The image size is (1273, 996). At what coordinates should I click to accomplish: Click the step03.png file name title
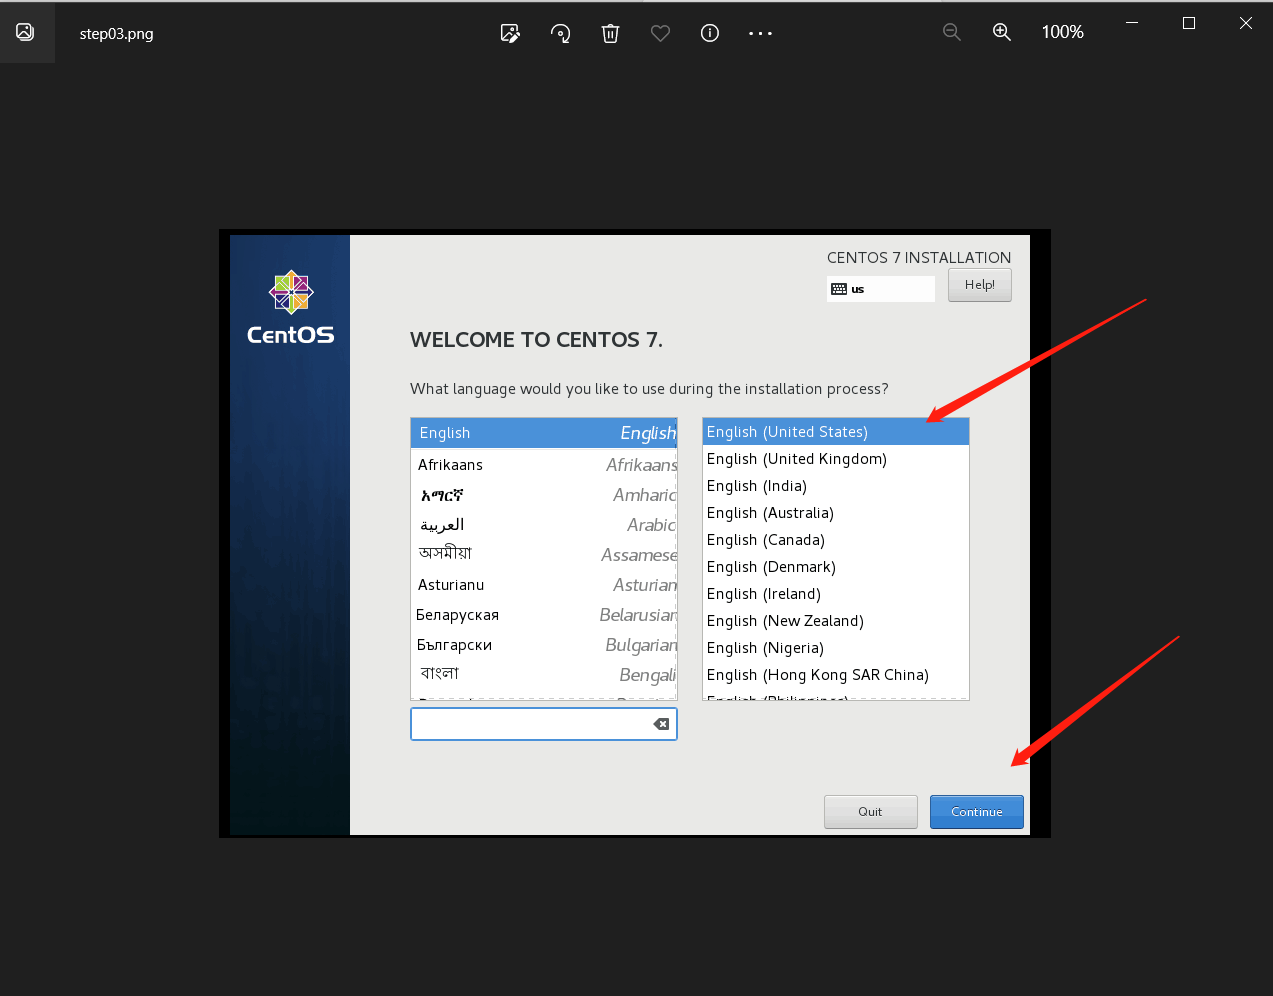116,33
